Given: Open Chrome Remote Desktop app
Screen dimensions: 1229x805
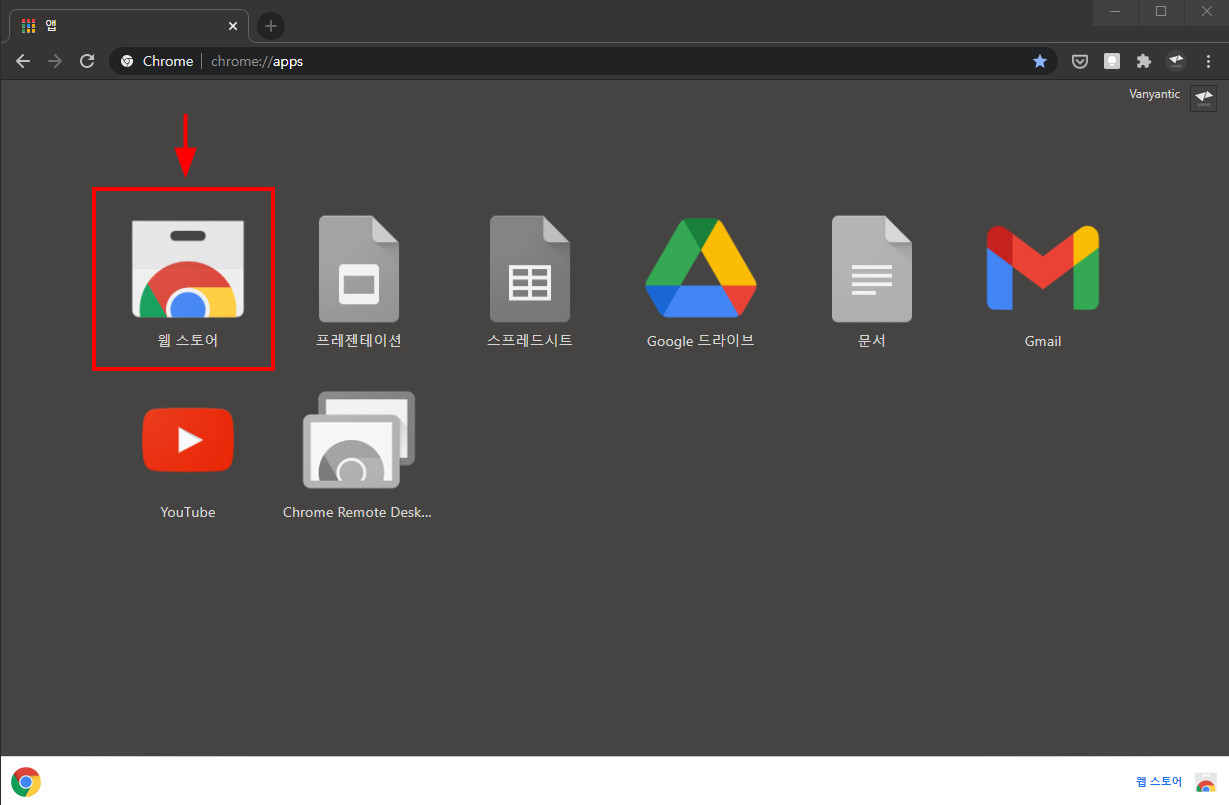Looking at the screenshot, I should click(x=358, y=439).
